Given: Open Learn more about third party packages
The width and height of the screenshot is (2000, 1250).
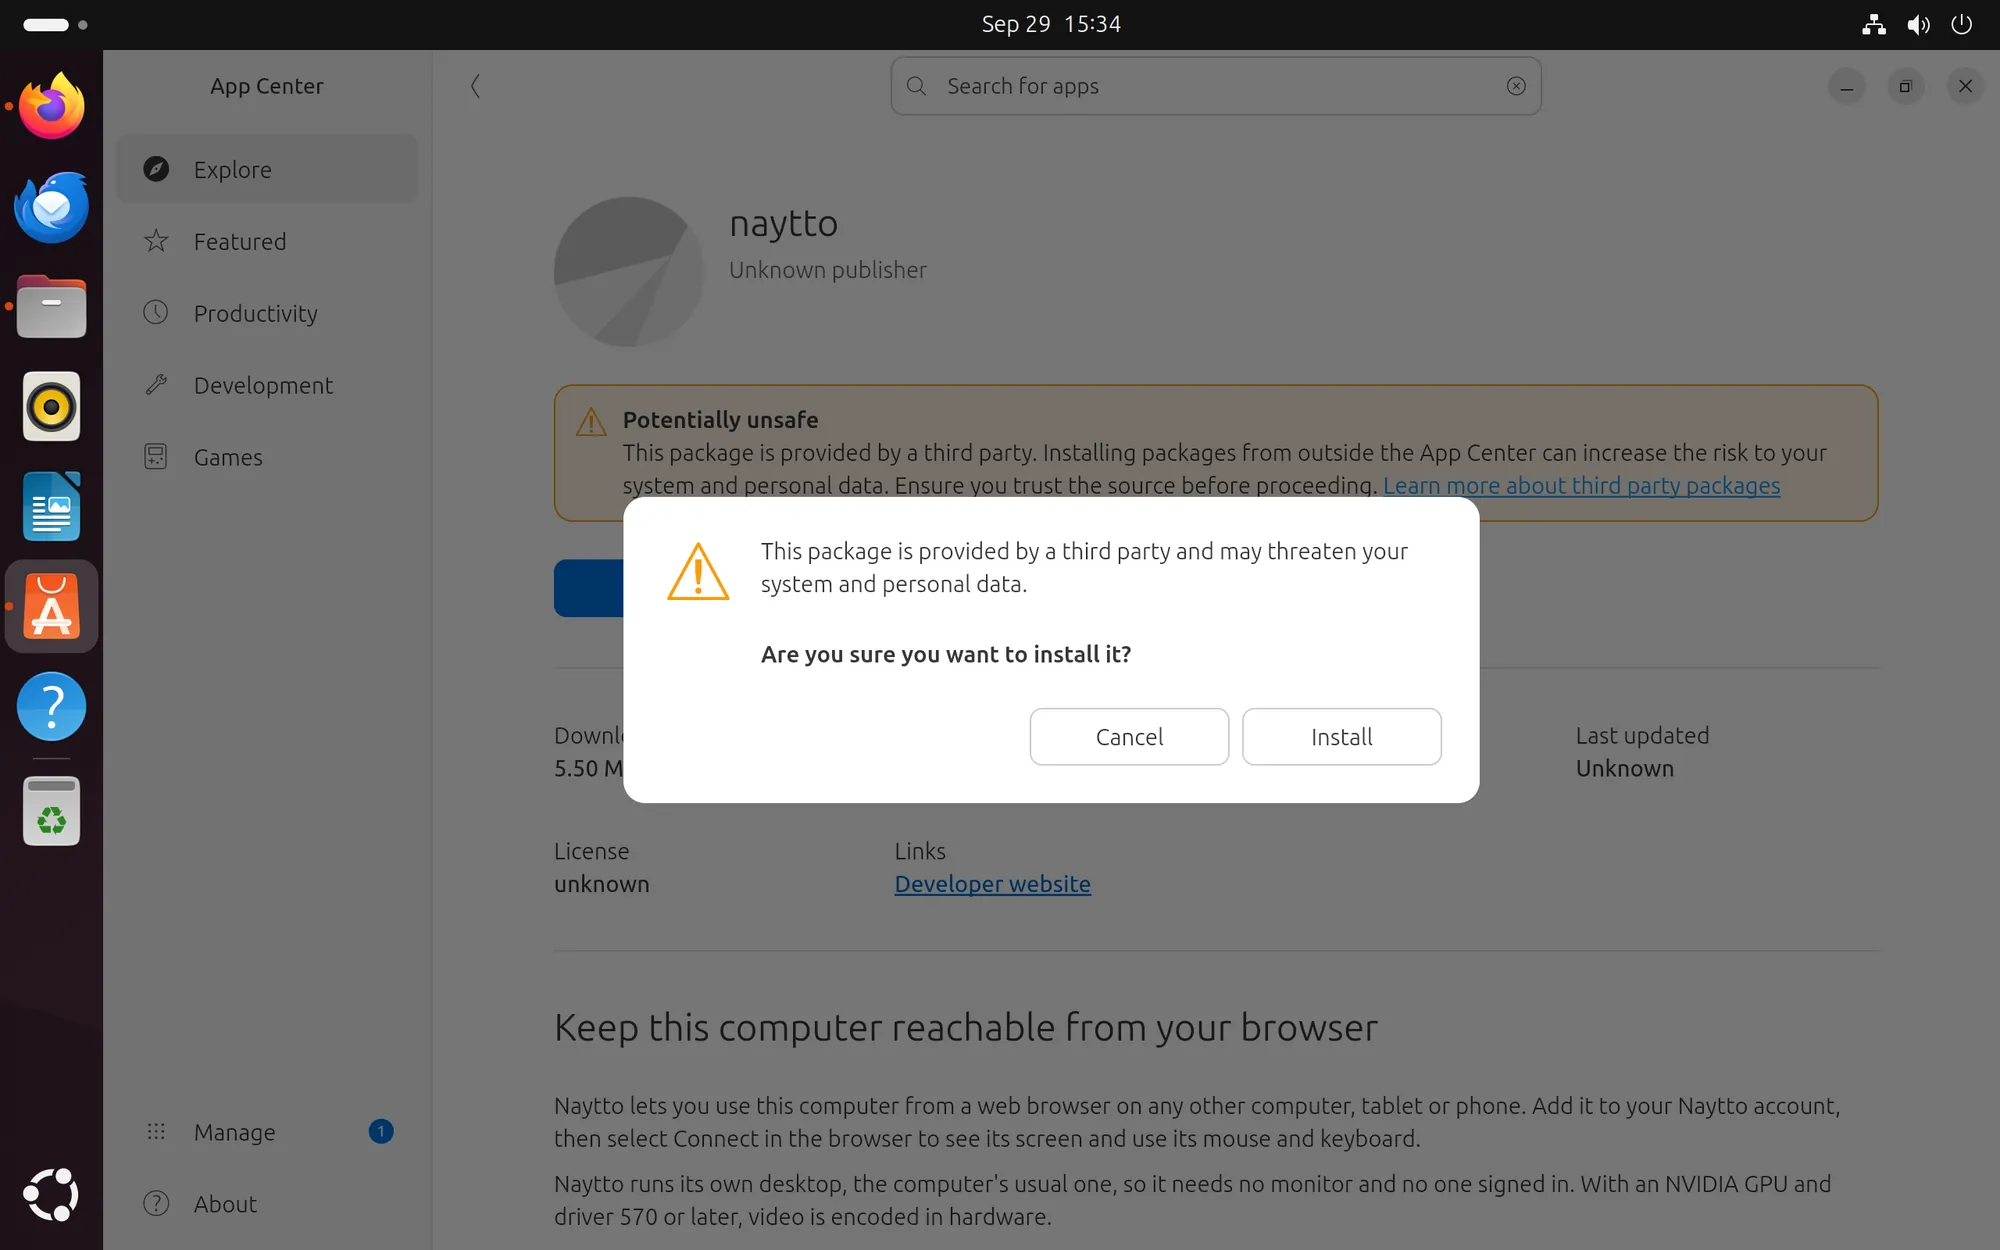Looking at the screenshot, I should 1581,486.
